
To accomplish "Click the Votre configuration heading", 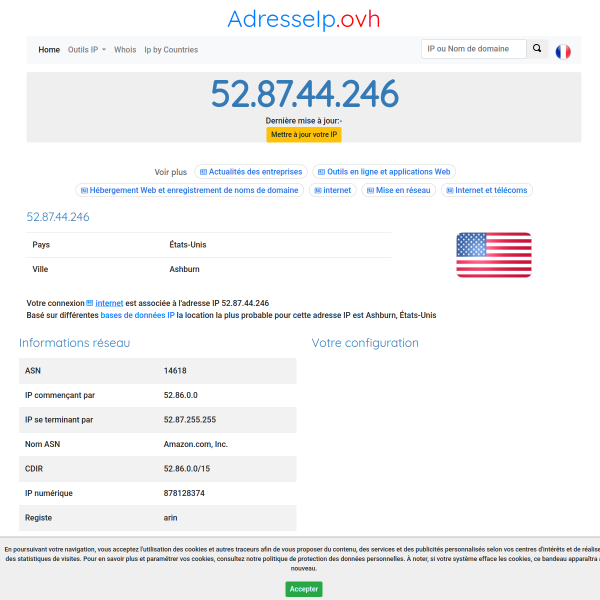I will pos(365,343).
